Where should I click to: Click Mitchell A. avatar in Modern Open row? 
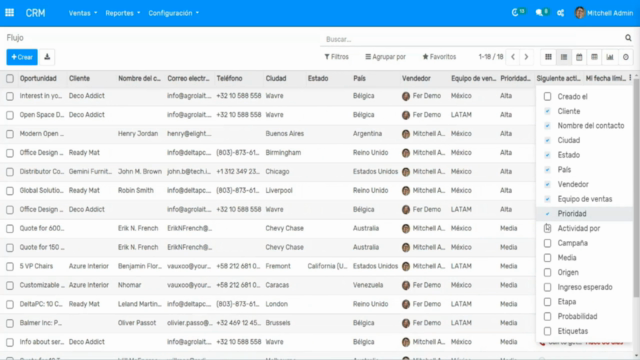pyautogui.click(x=406, y=134)
